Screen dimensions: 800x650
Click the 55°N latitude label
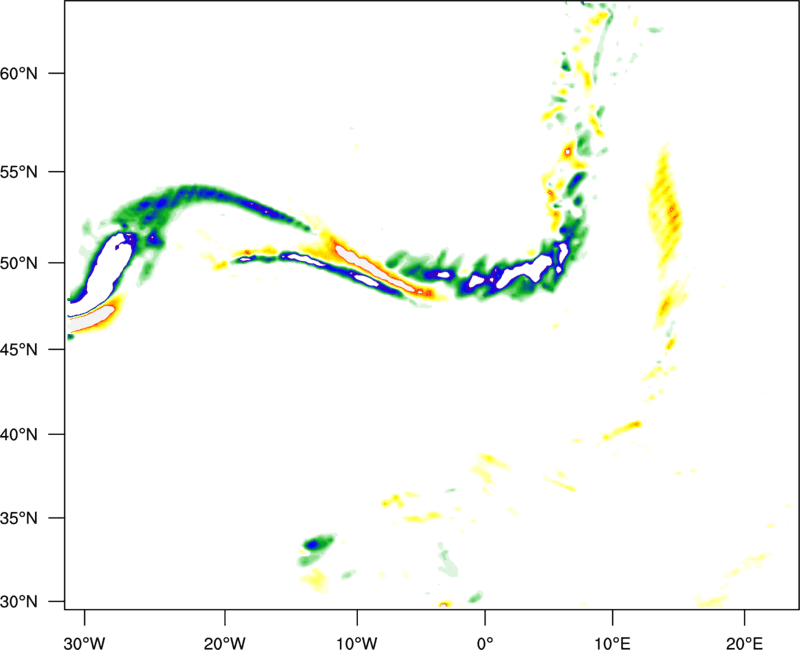[19, 172]
